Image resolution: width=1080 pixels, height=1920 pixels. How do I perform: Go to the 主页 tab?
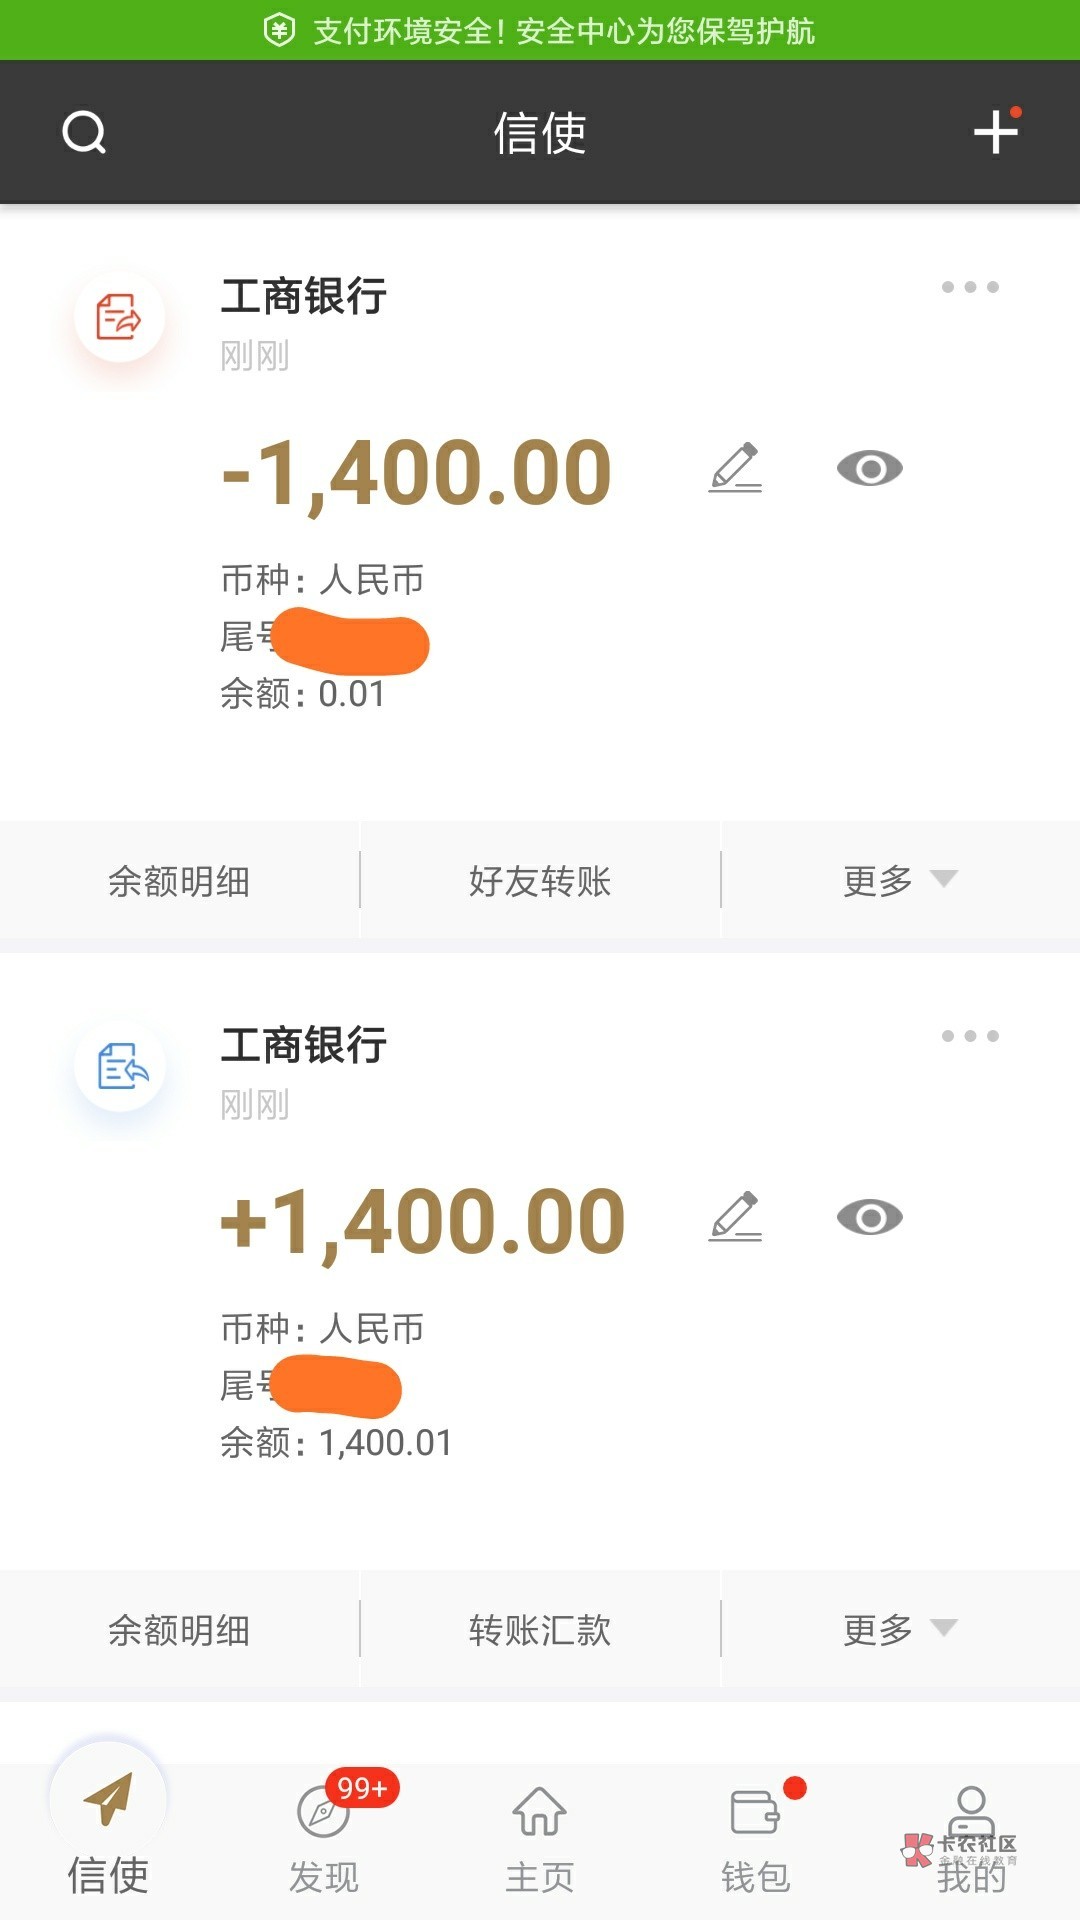[x=540, y=1838]
